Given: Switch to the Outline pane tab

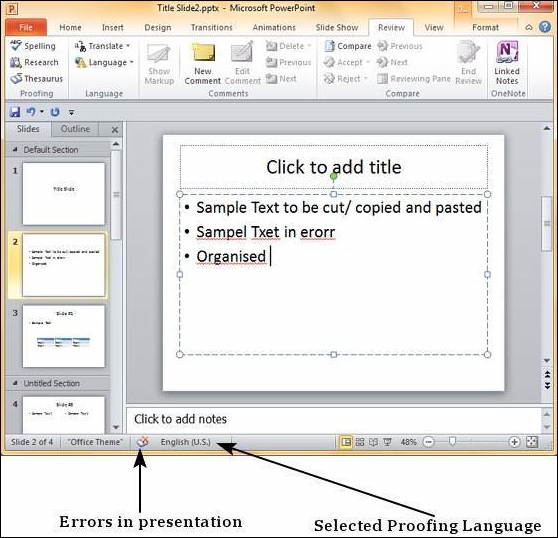Looking at the screenshot, I should pos(75,129).
